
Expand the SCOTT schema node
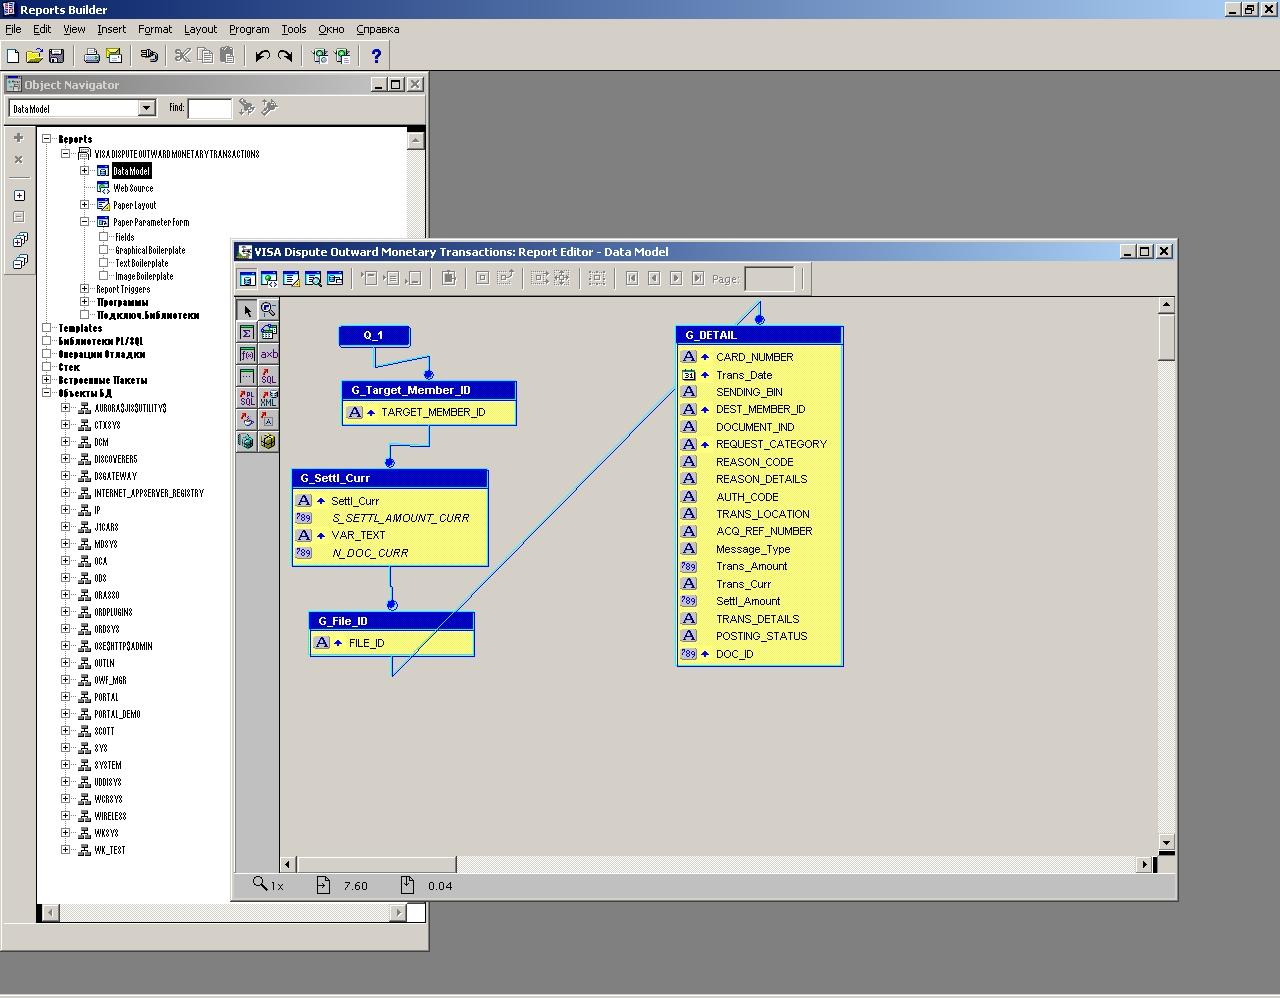pos(66,731)
